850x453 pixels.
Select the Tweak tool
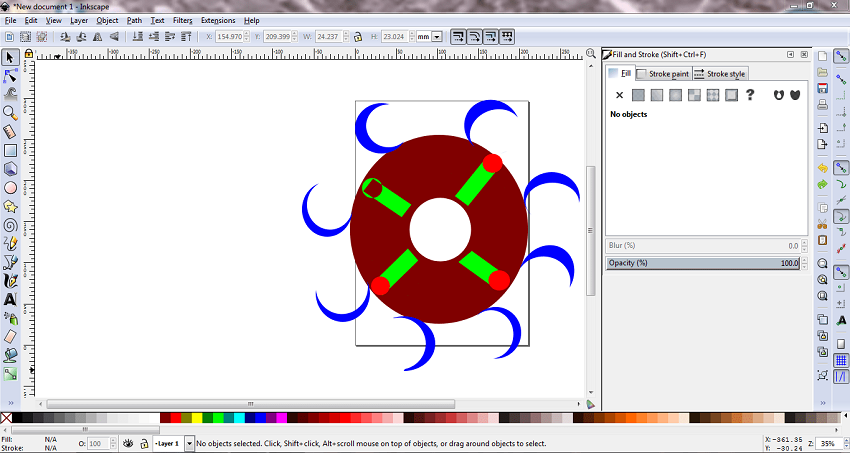point(10,94)
